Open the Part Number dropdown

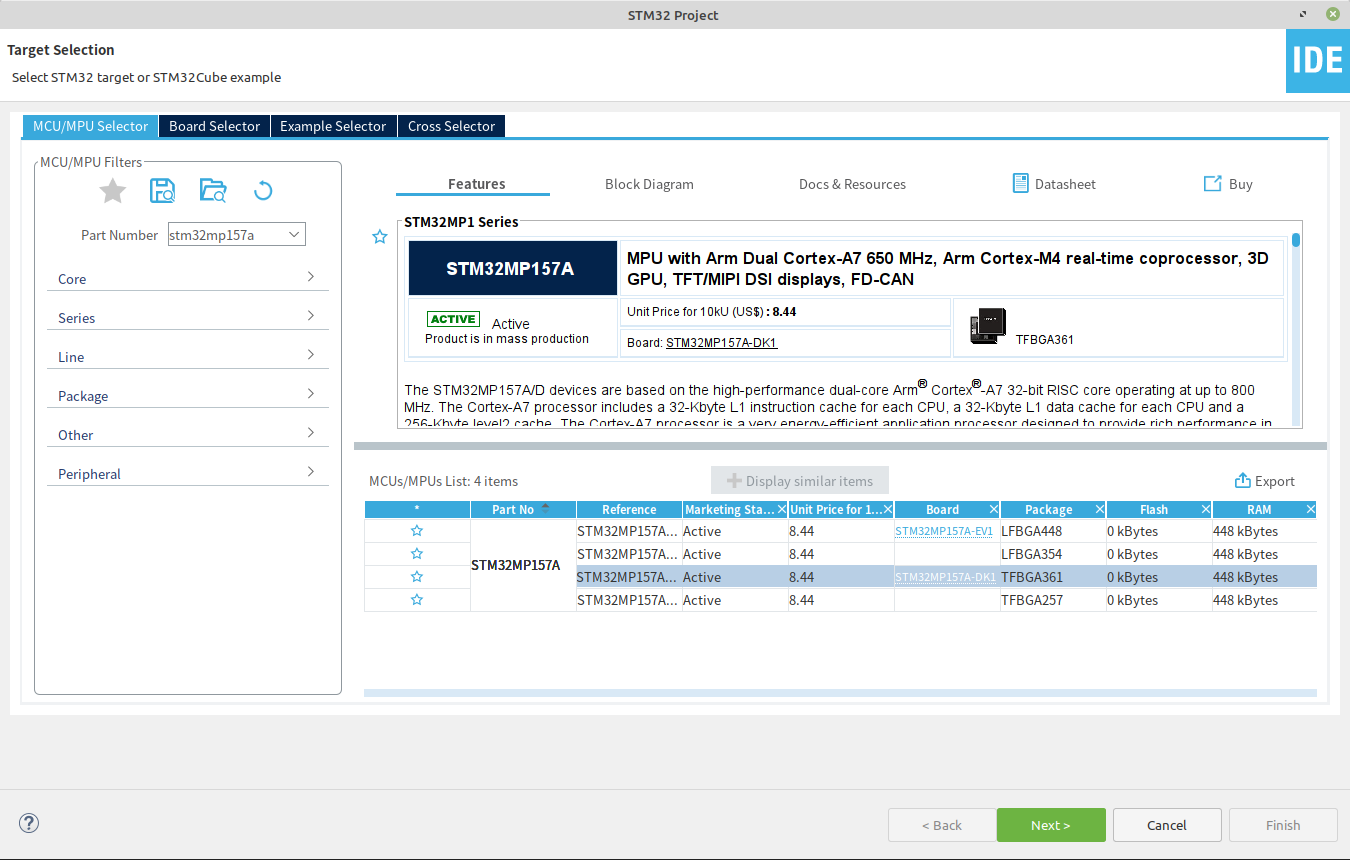click(x=294, y=235)
